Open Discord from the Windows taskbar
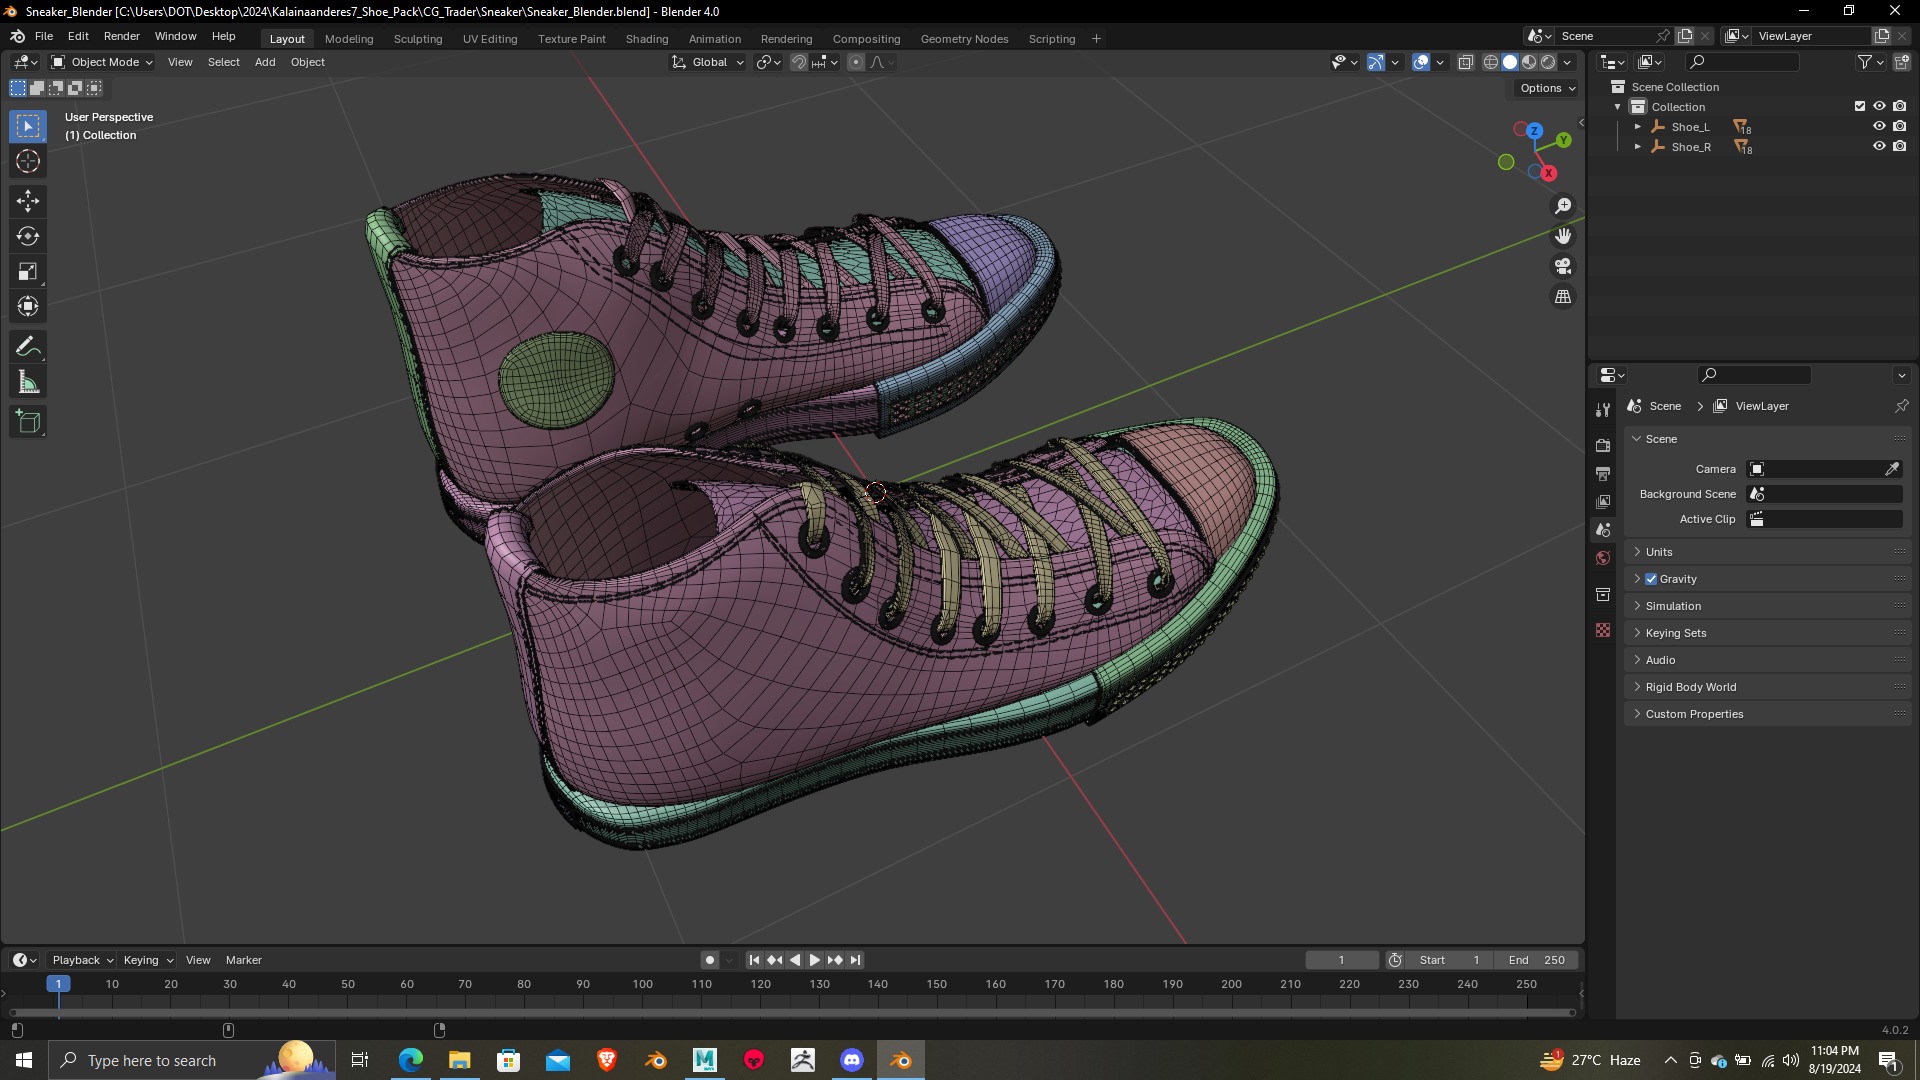The image size is (1920, 1080). point(852,1060)
